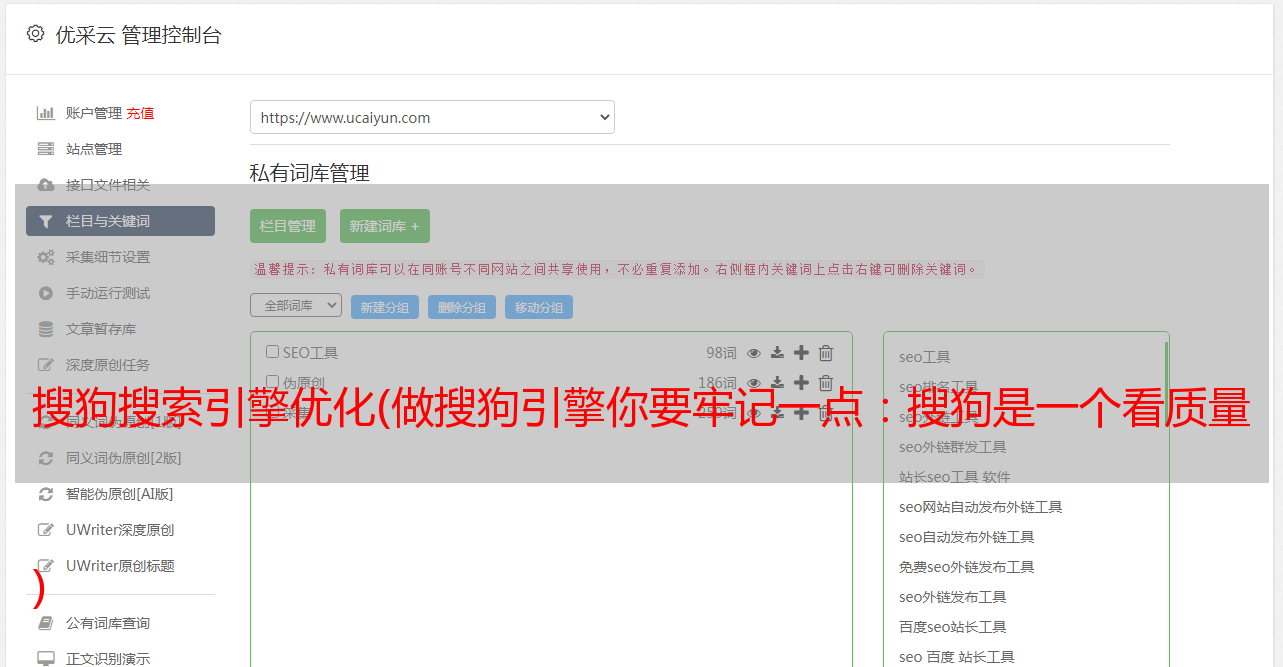Viewport: 1283px width, 667px height.
Task: Open 同义词伪原创[2版] sidebar item
Action: 123,458
